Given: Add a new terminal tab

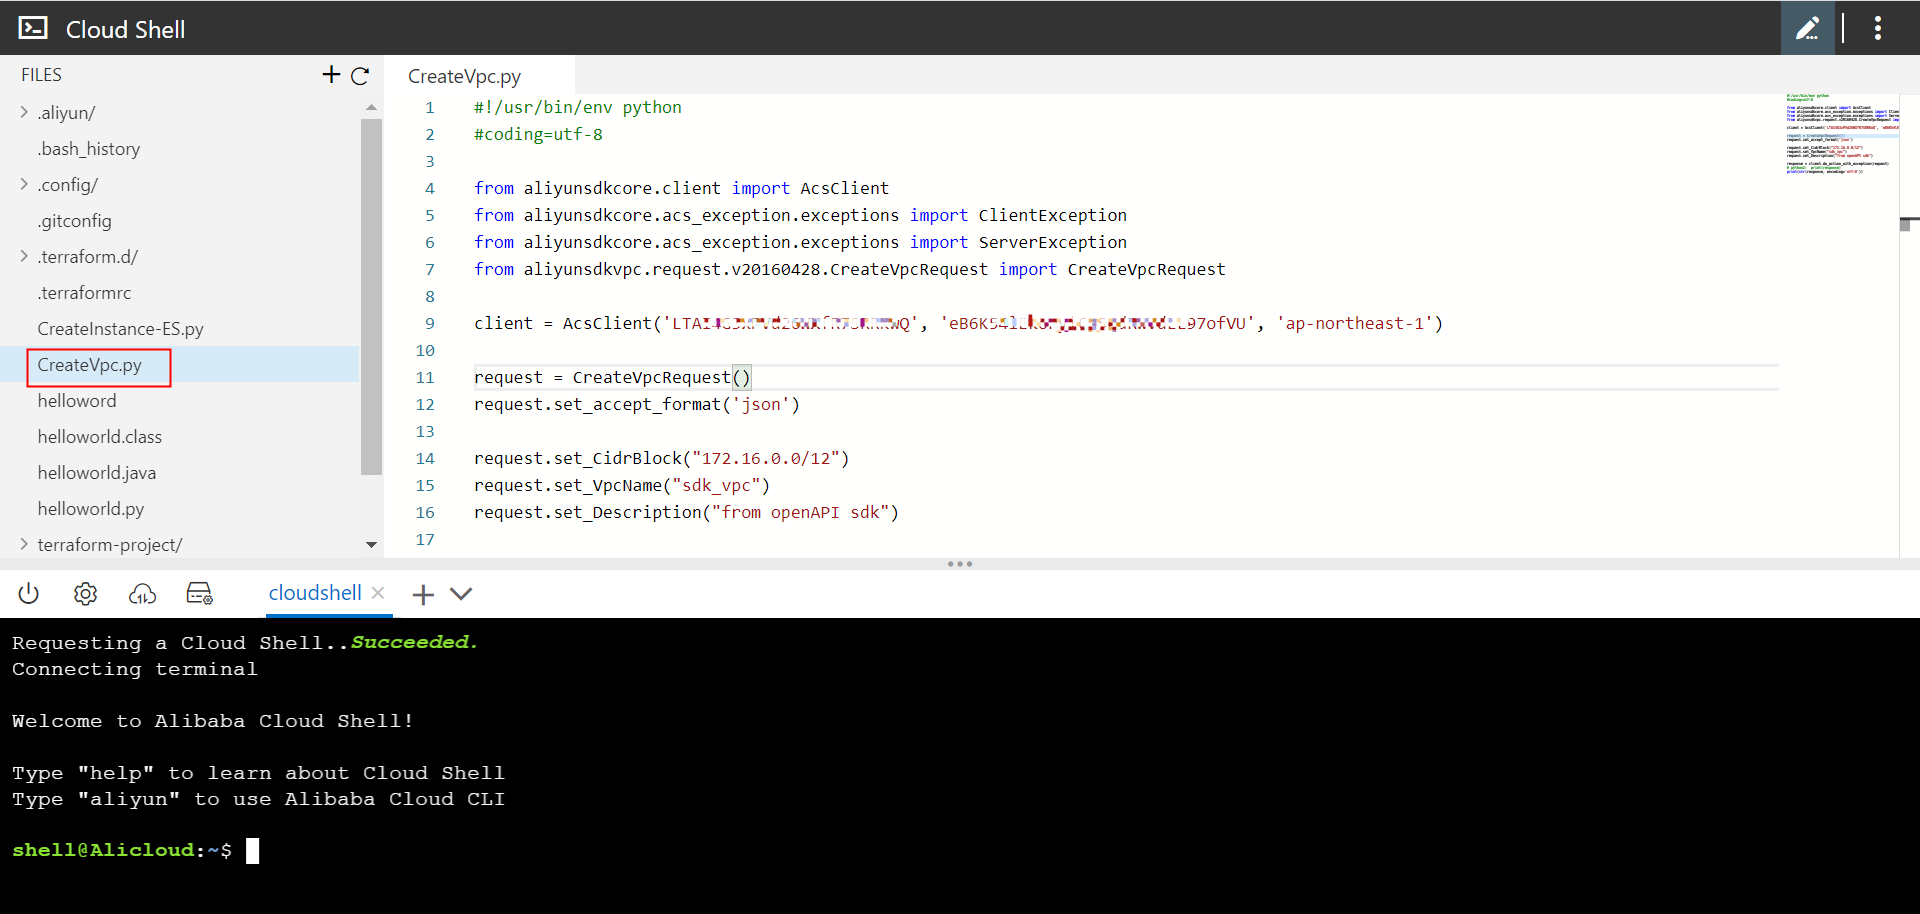Looking at the screenshot, I should point(423,594).
